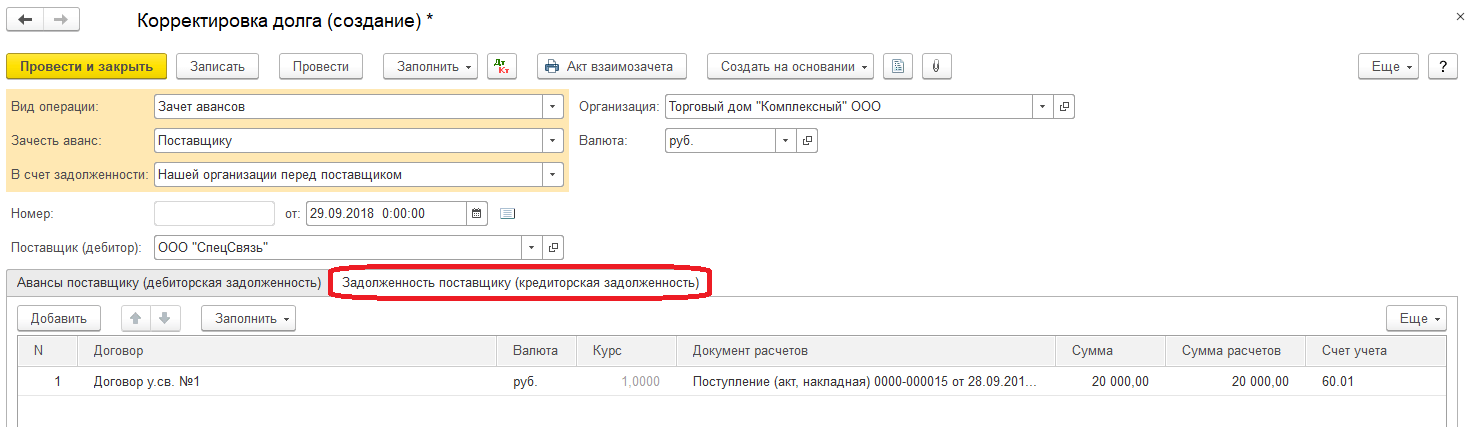The height and width of the screenshot is (427, 1471).
Task: Click the forward navigation arrow
Action: point(60,20)
